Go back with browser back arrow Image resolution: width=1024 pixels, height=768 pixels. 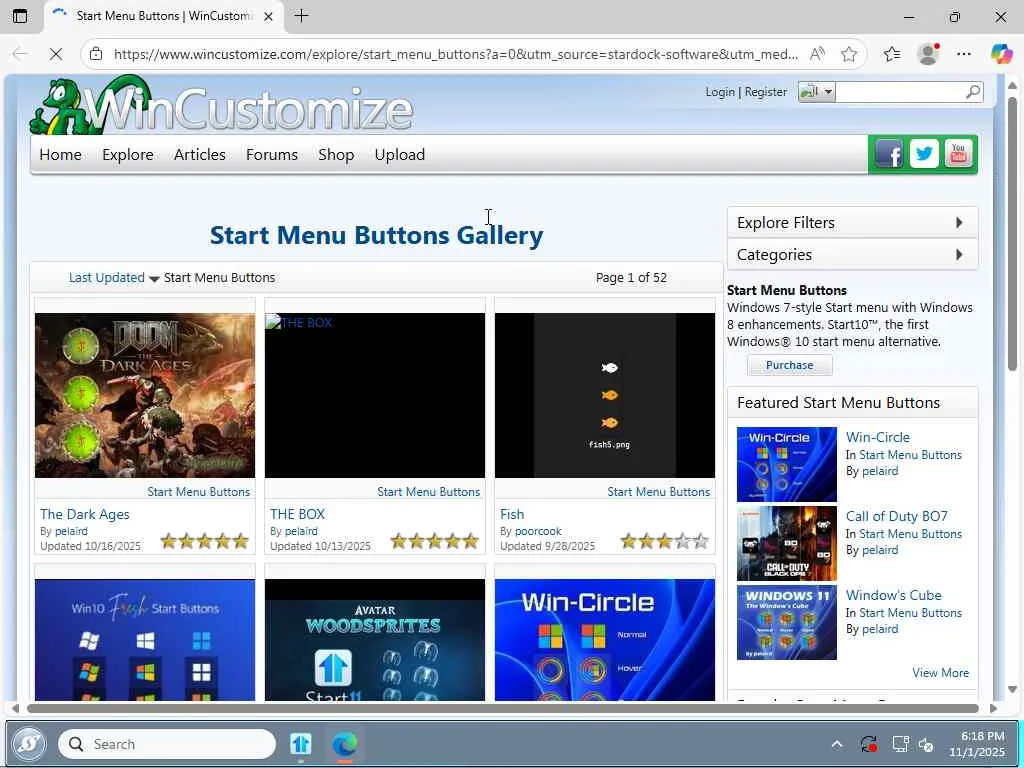point(20,54)
